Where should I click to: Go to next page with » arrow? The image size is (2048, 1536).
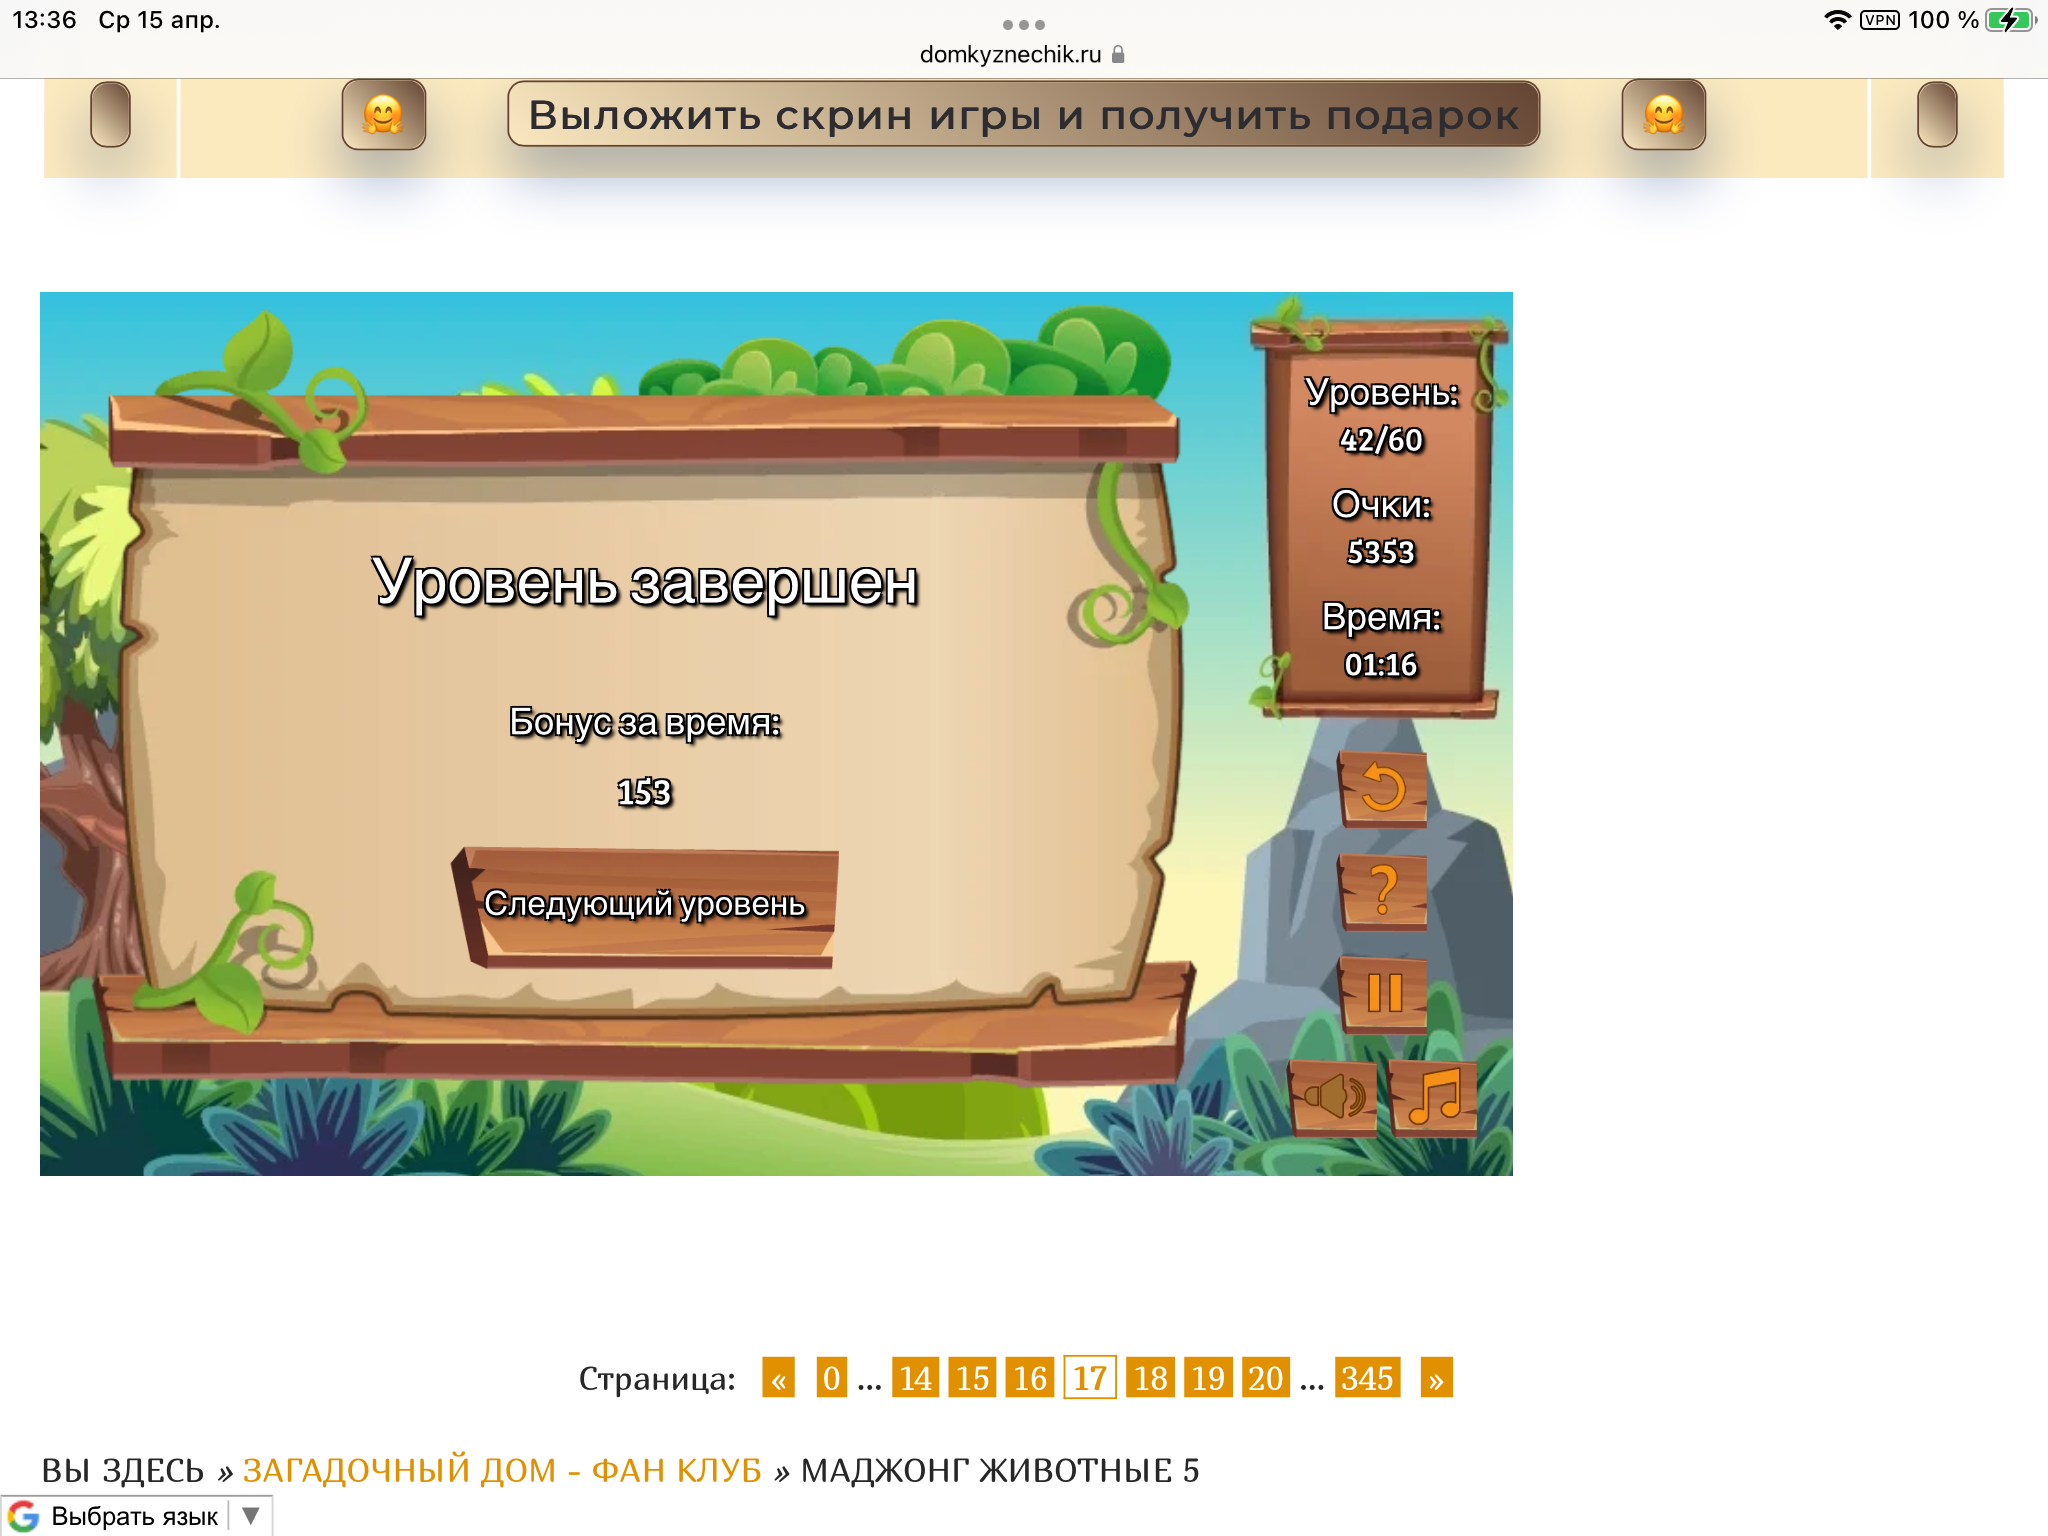[x=1436, y=1378]
